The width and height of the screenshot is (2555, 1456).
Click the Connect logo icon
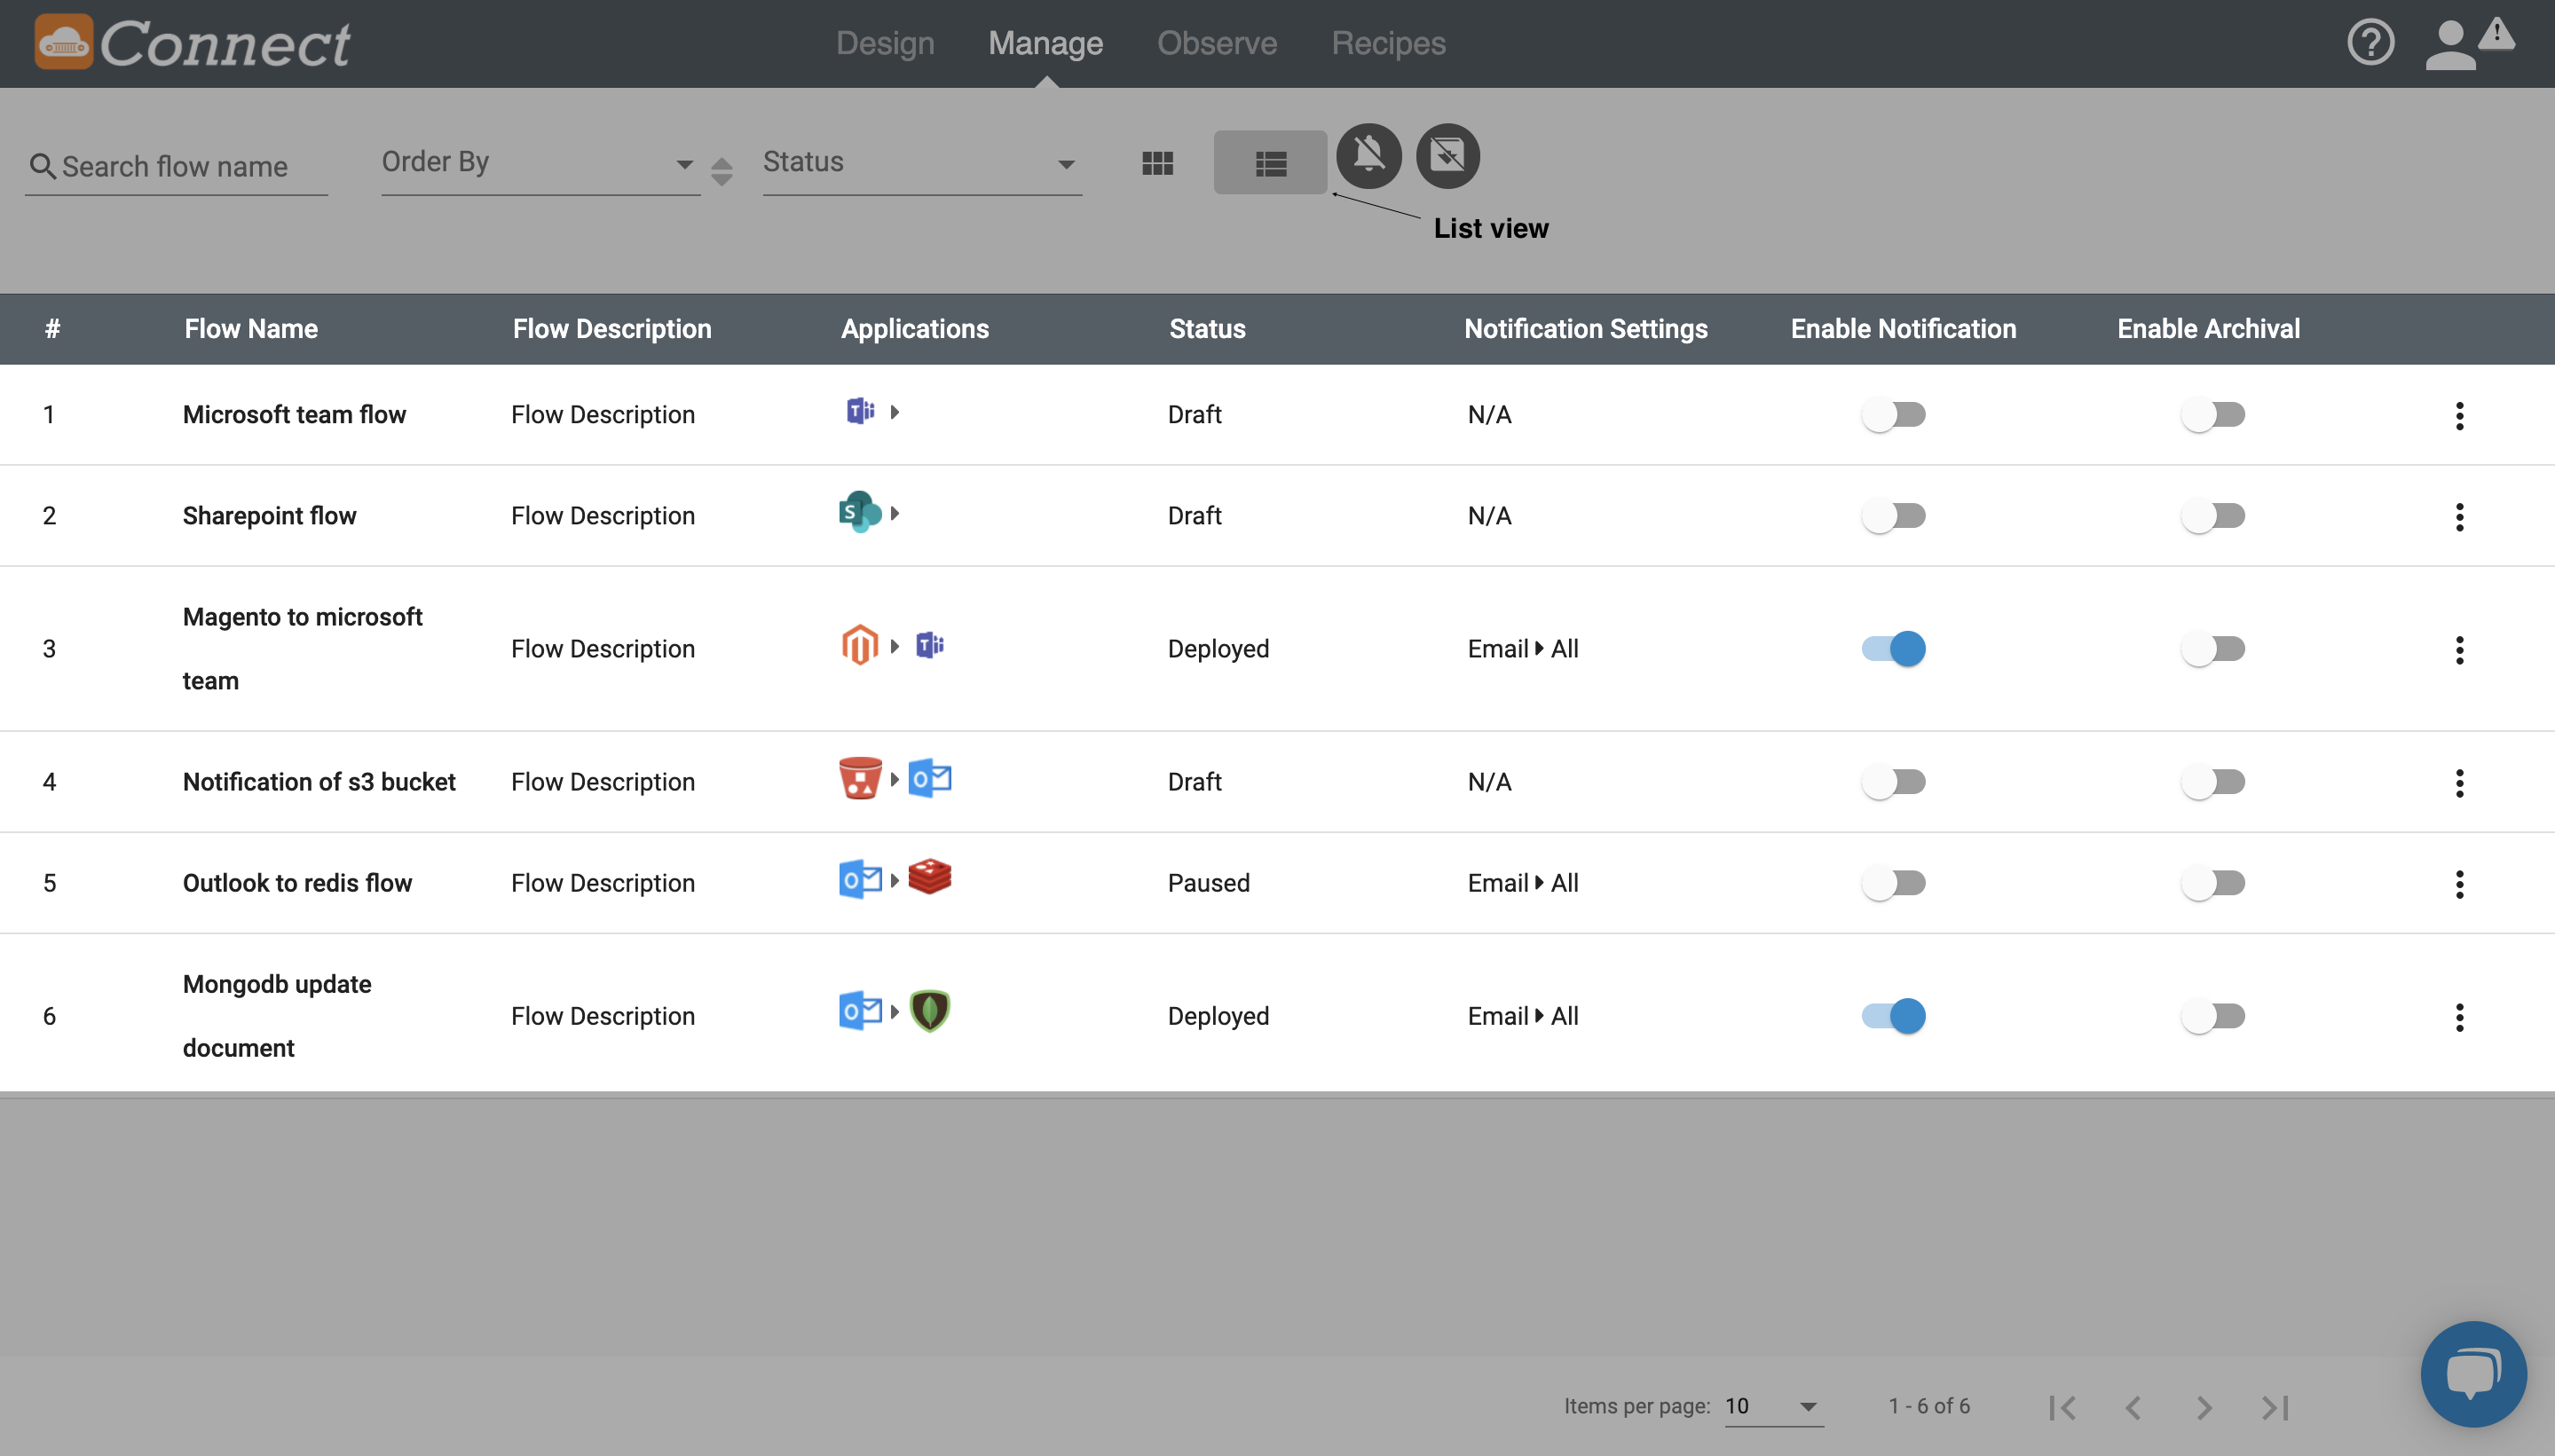(x=64, y=42)
